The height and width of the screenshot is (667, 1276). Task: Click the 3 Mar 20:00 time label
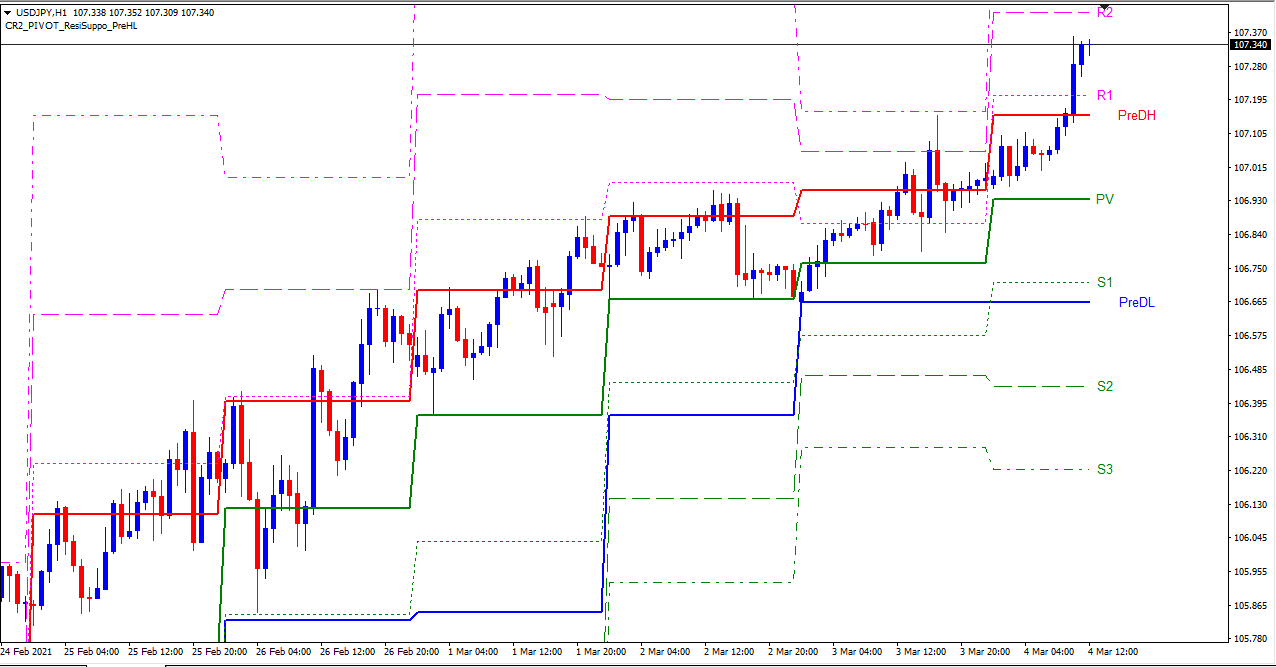[x=987, y=651]
